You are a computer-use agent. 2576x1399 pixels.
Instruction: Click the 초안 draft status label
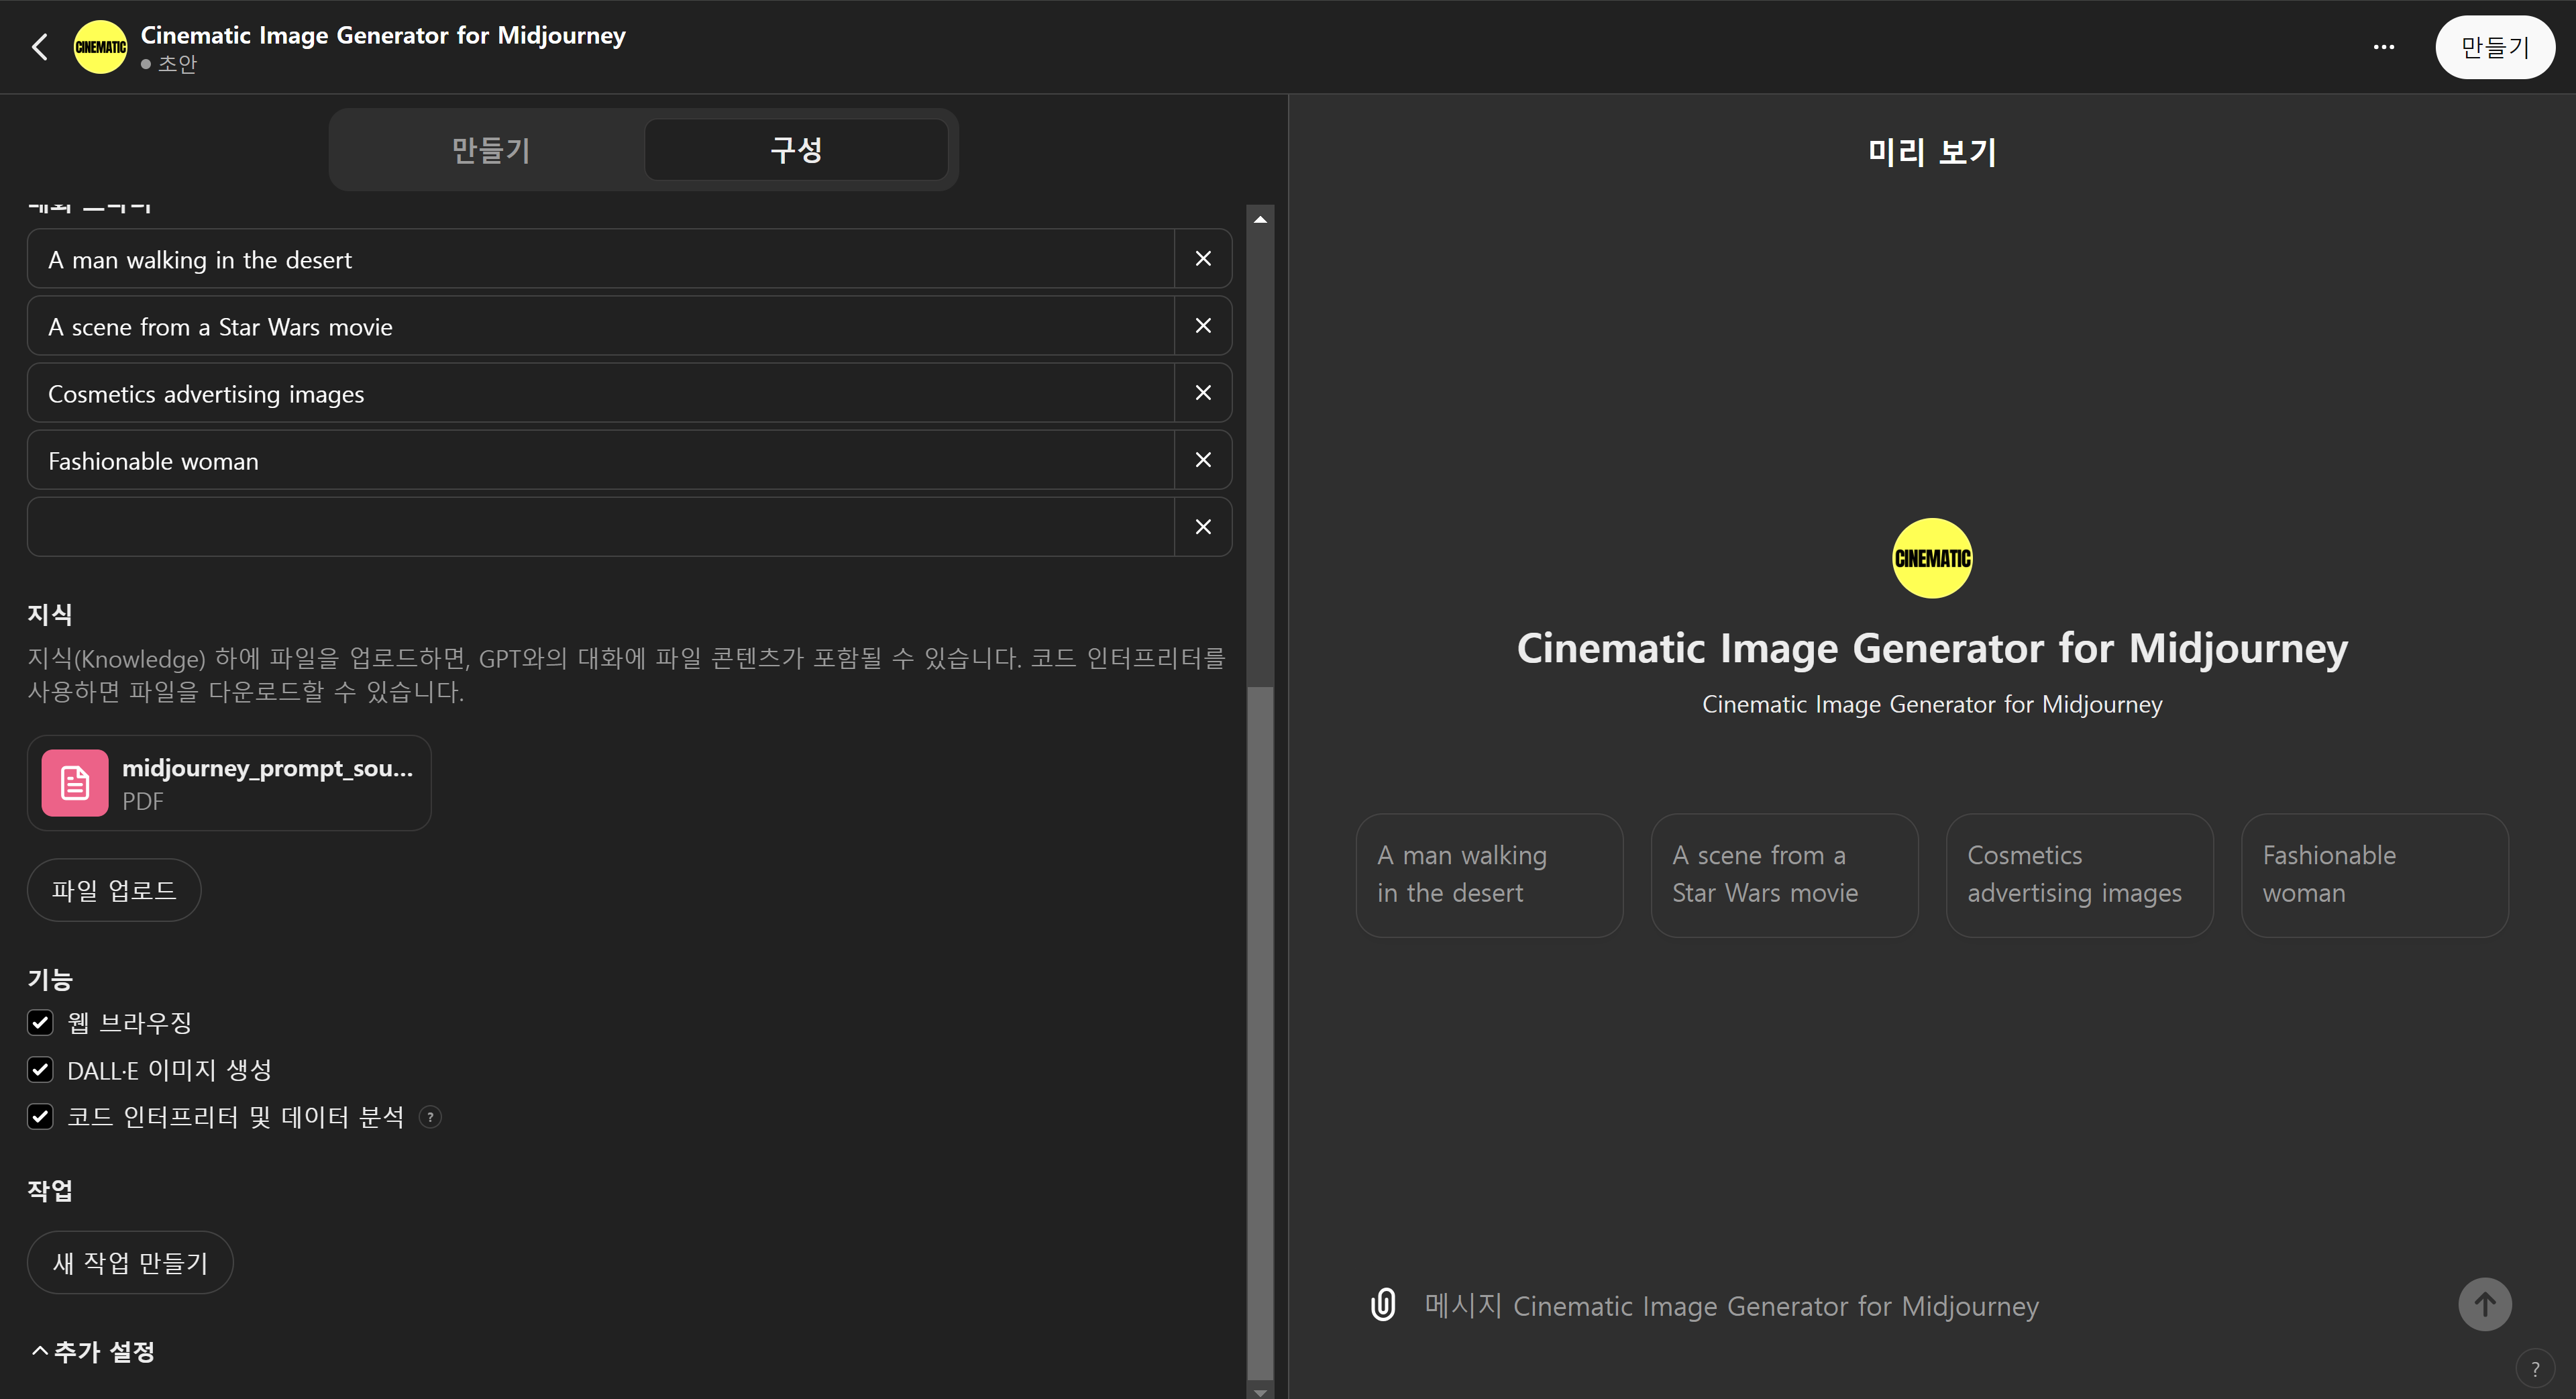click(x=177, y=64)
